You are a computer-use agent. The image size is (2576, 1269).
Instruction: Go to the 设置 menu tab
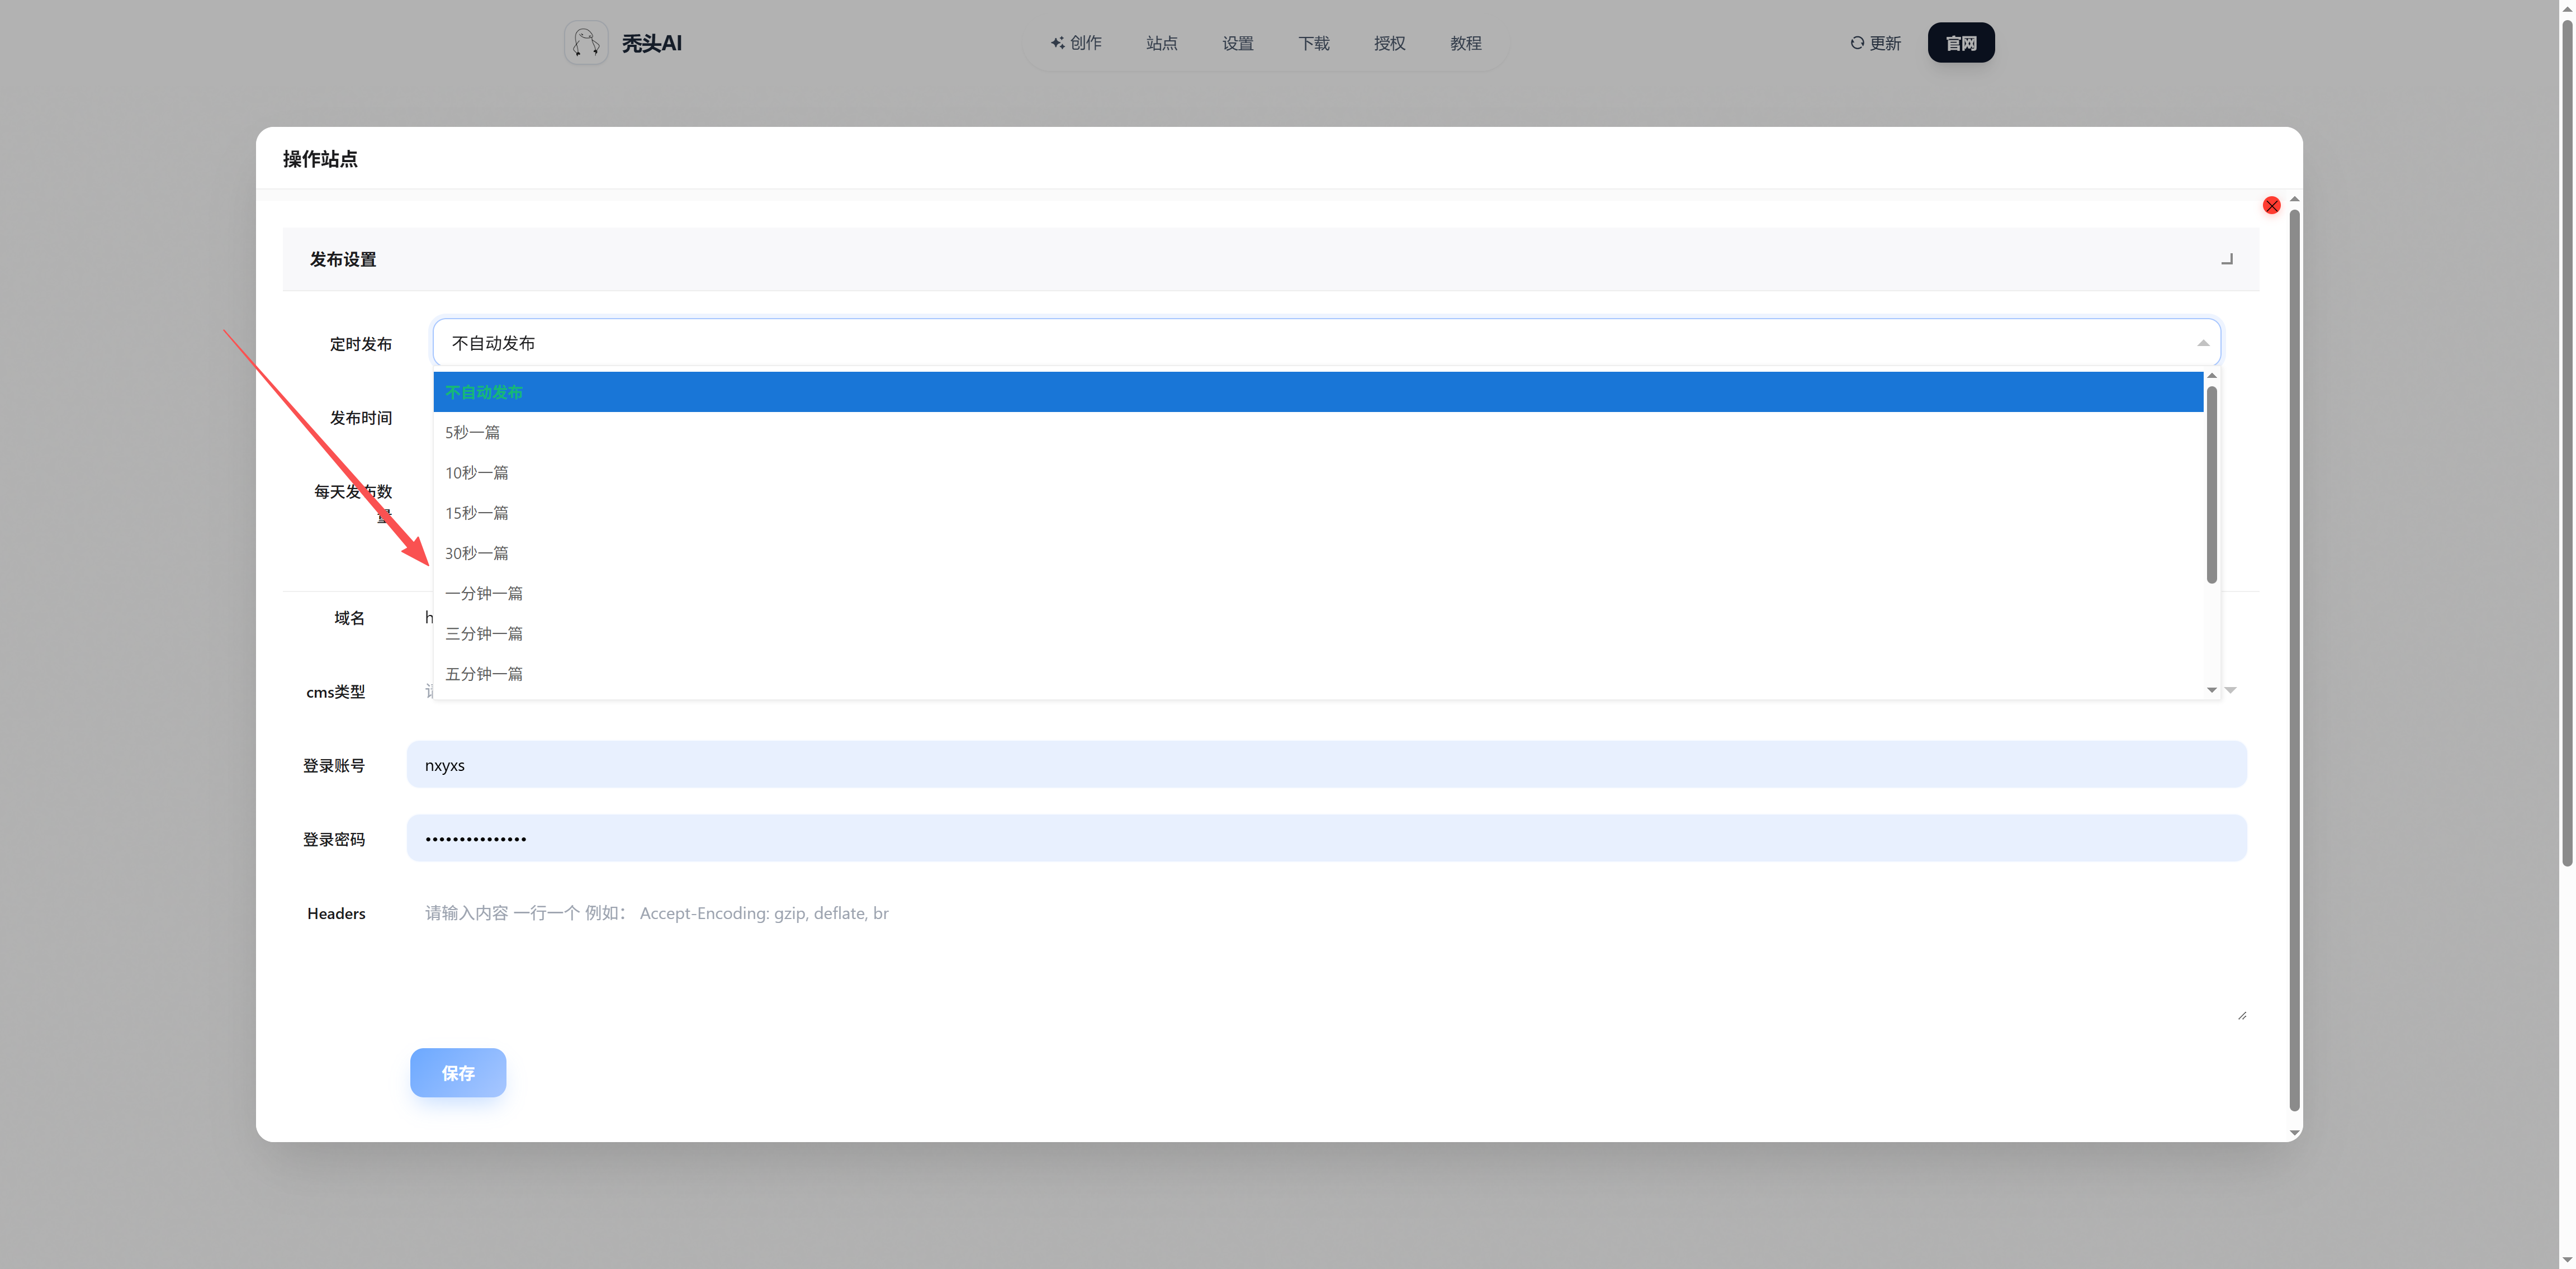(1237, 43)
